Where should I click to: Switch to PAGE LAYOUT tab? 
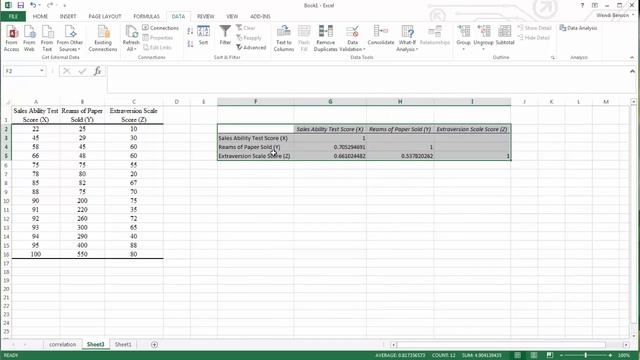[105, 16]
